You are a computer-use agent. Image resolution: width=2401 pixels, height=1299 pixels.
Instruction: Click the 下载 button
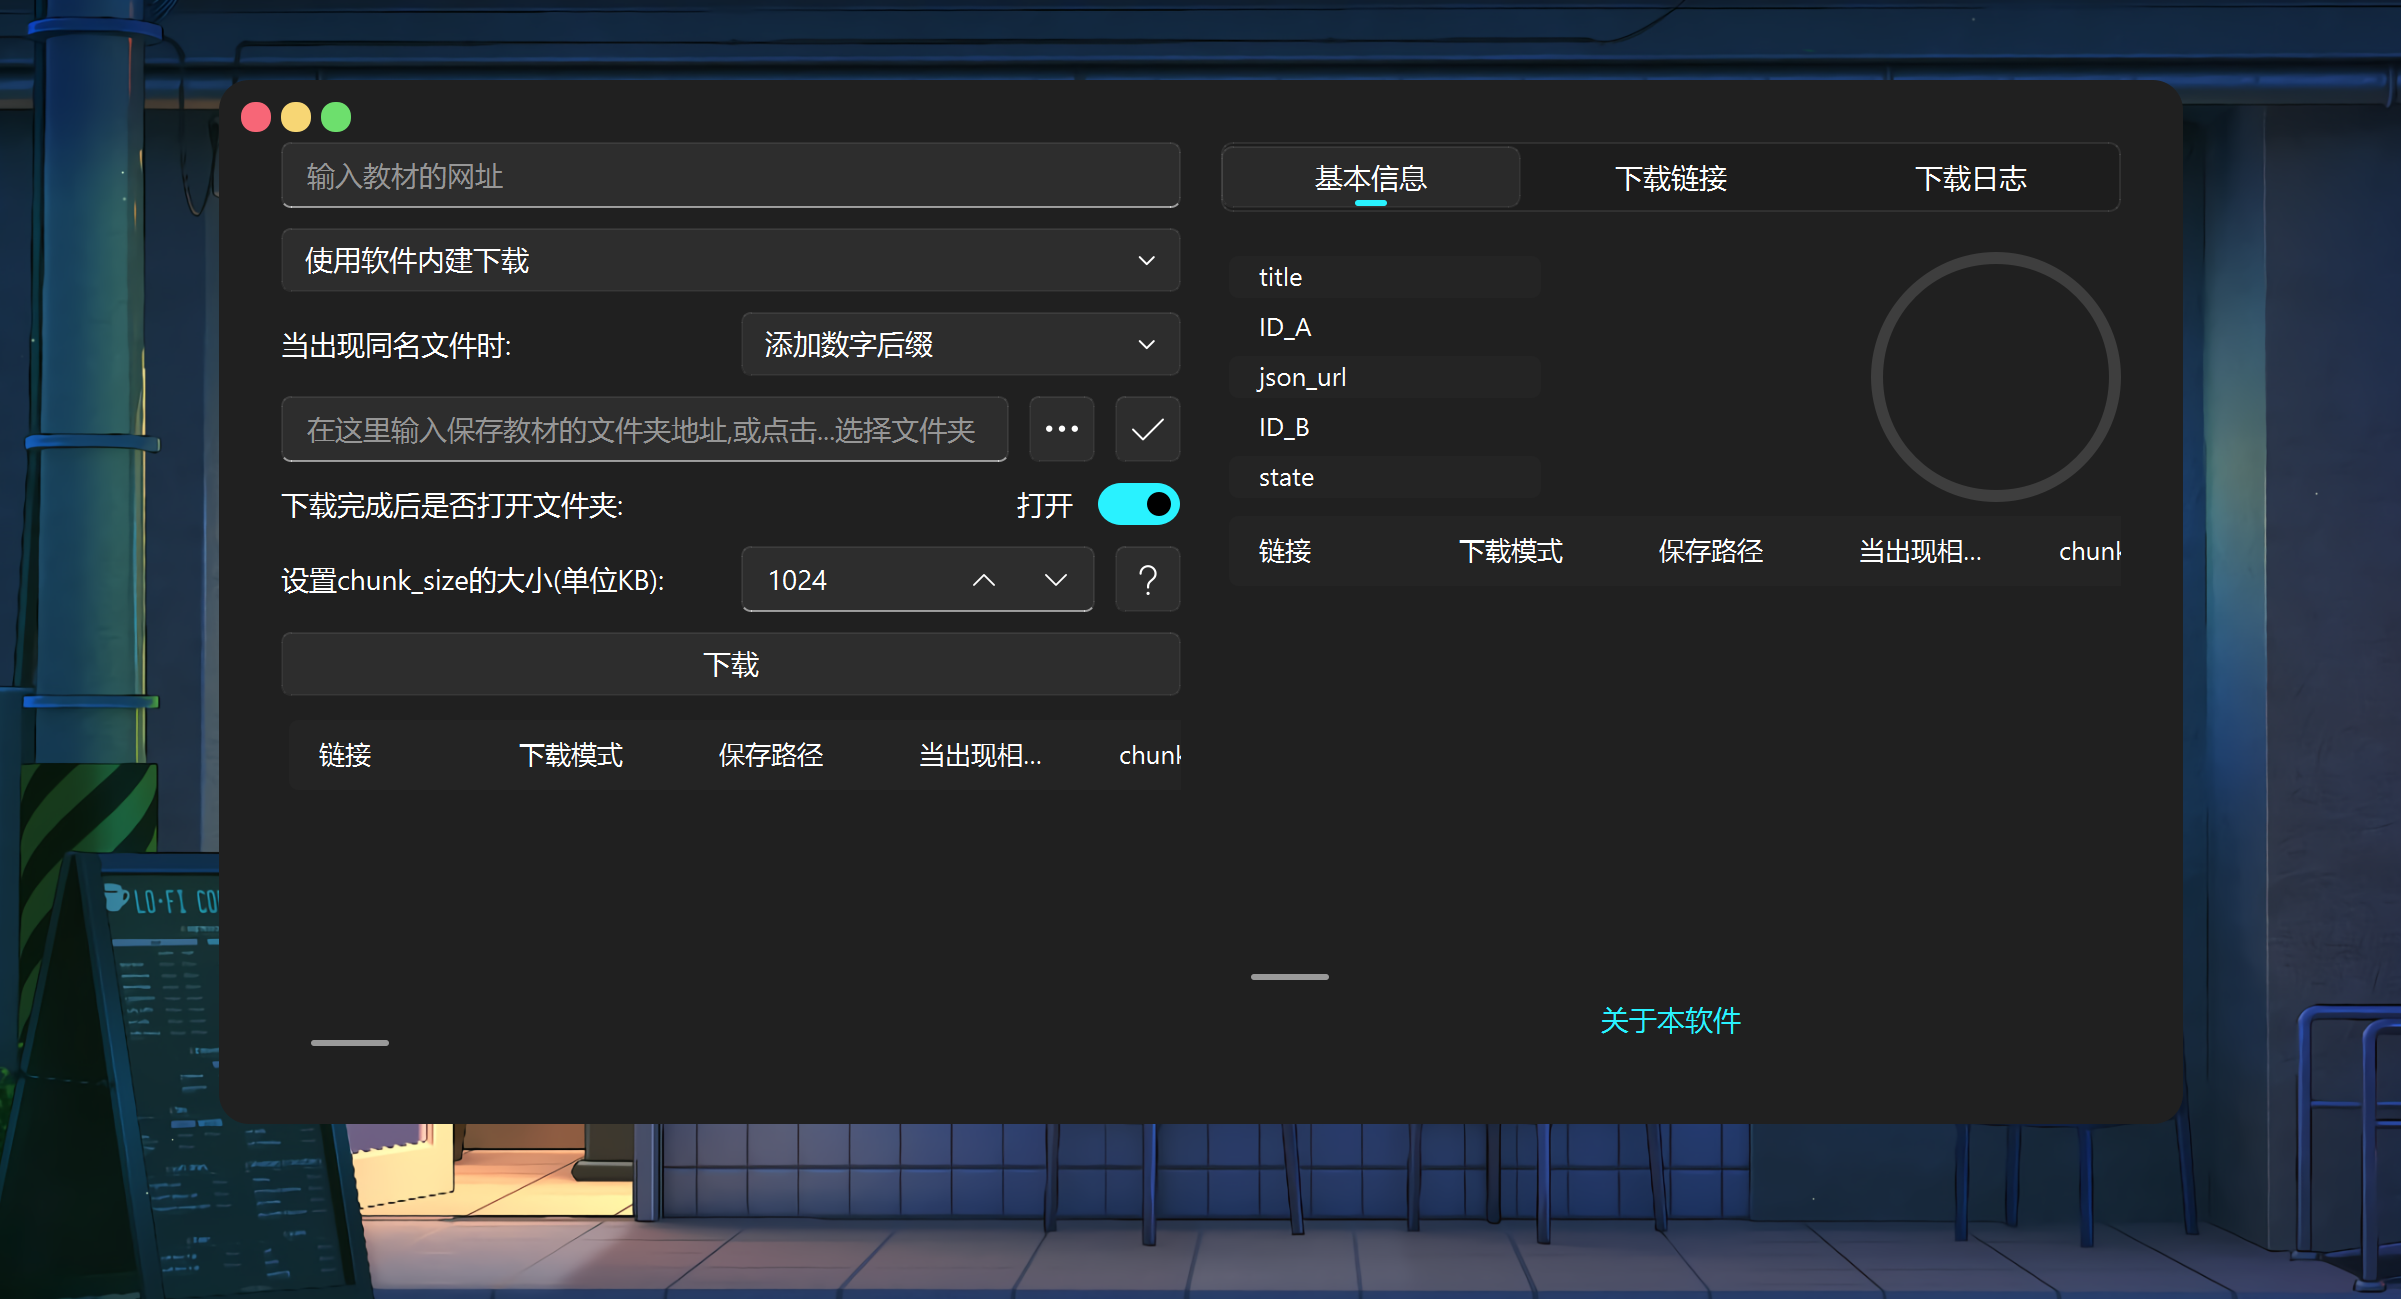coord(730,664)
